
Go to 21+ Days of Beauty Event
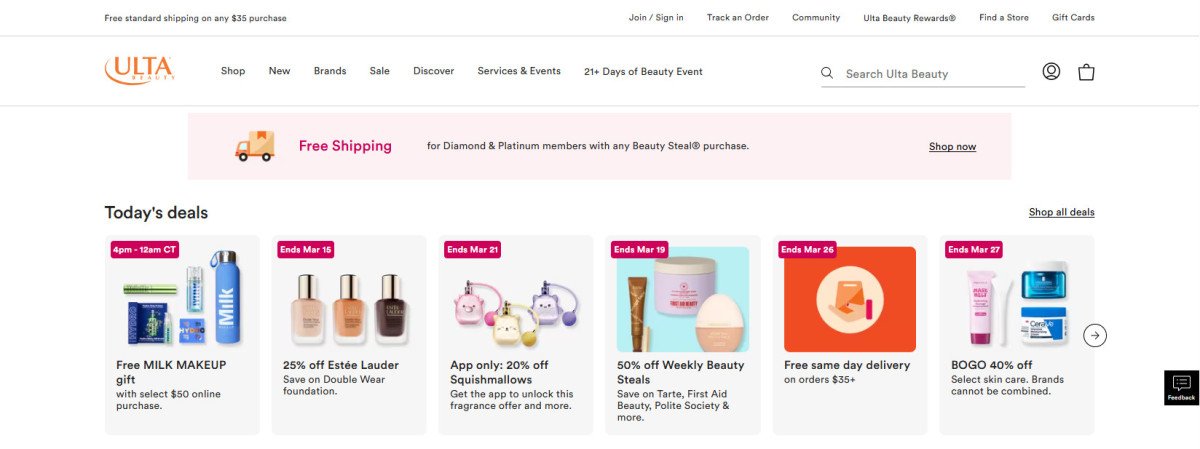coord(643,72)
